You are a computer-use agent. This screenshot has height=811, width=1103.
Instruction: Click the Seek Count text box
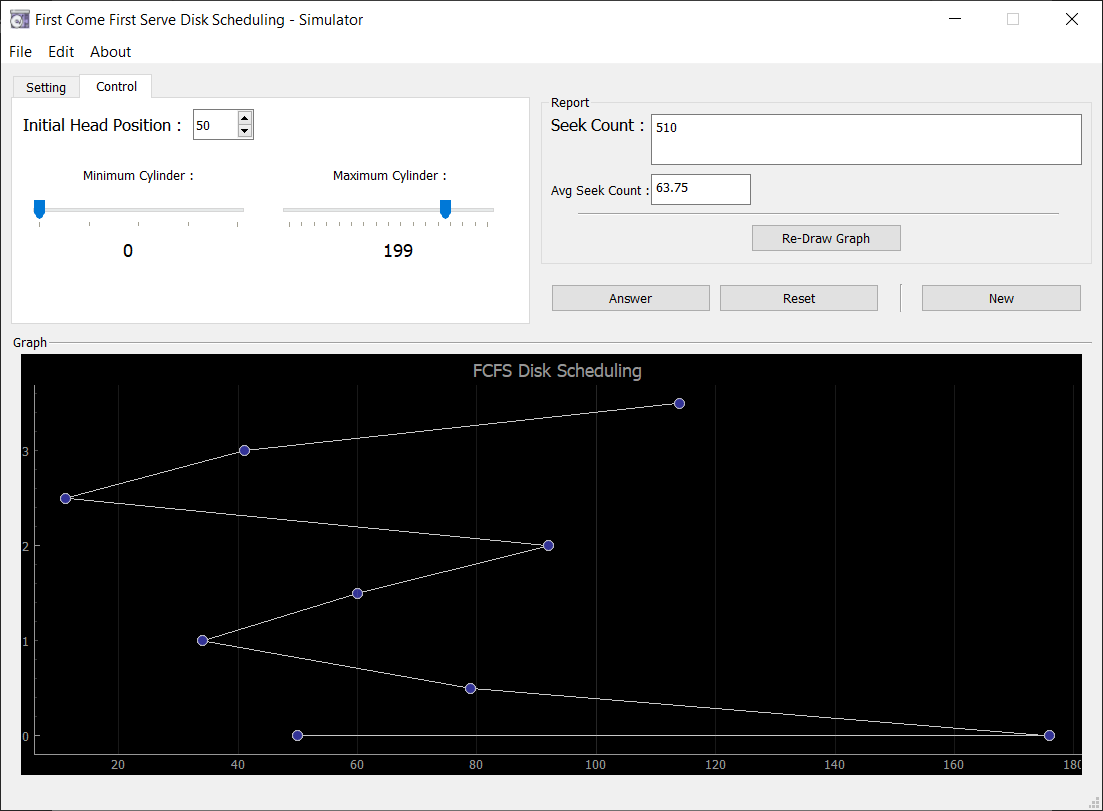[x=865, y=139]
